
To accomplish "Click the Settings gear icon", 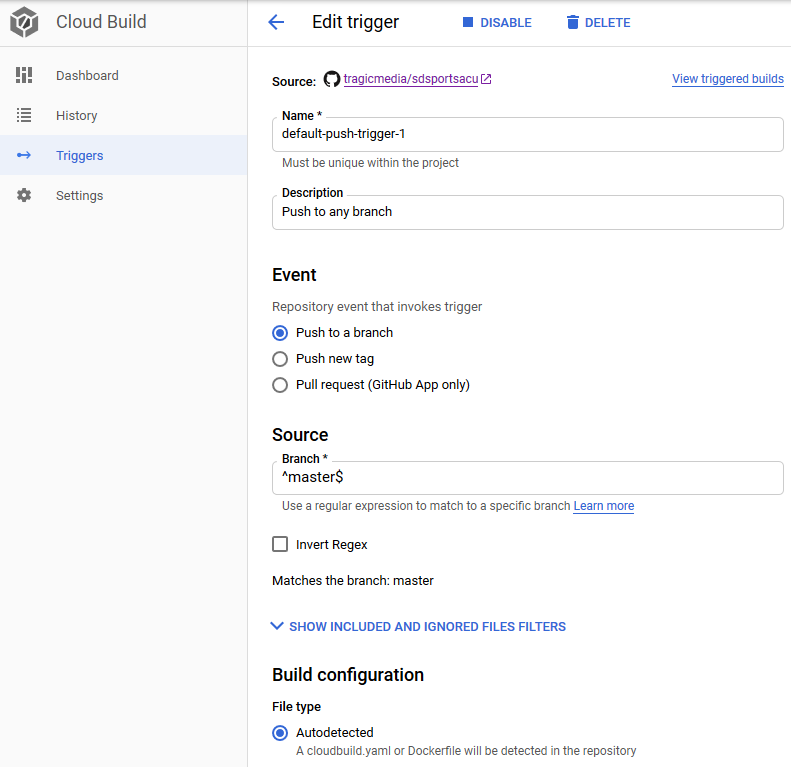I will [24, 195].
